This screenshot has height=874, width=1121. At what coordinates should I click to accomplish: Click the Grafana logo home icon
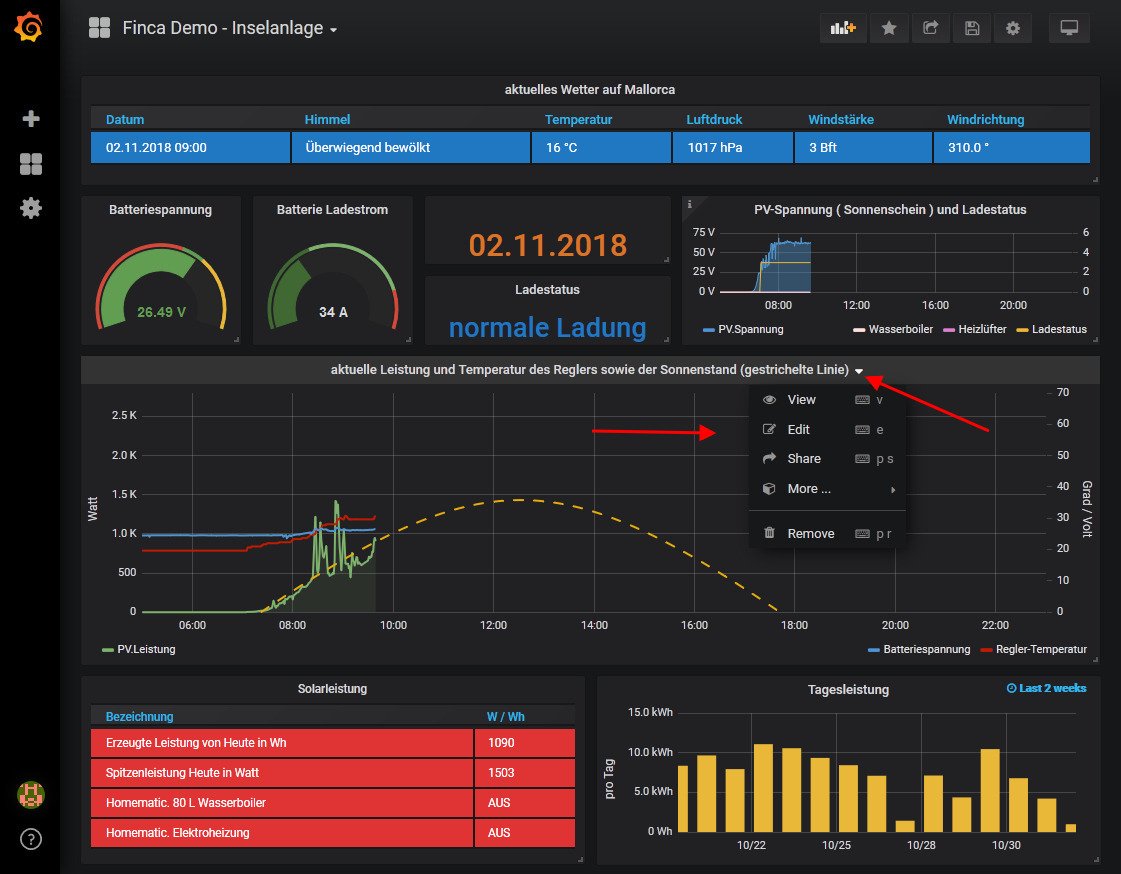coord(29,28)
